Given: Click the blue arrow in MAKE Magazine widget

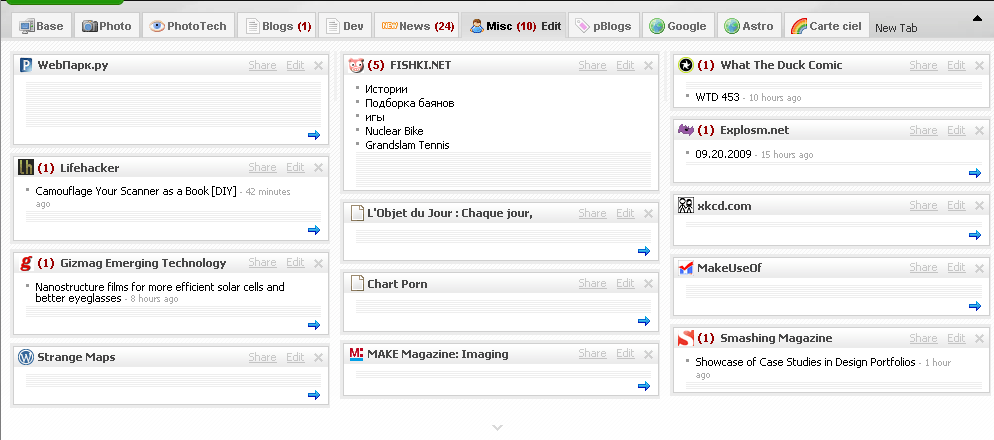Looking at the screenshot, I should [644, 385].
